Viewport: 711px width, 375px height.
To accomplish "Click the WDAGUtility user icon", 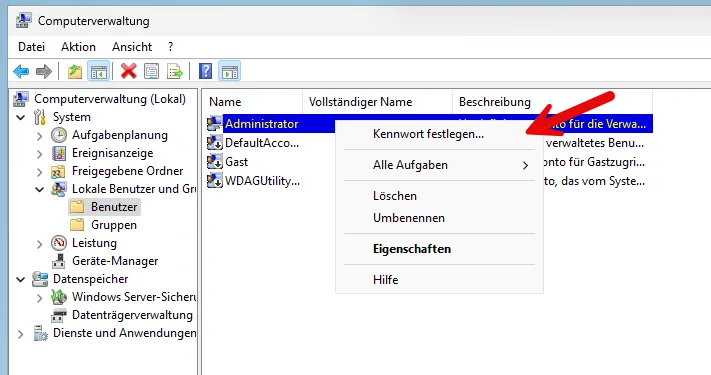I will point(214,180).
